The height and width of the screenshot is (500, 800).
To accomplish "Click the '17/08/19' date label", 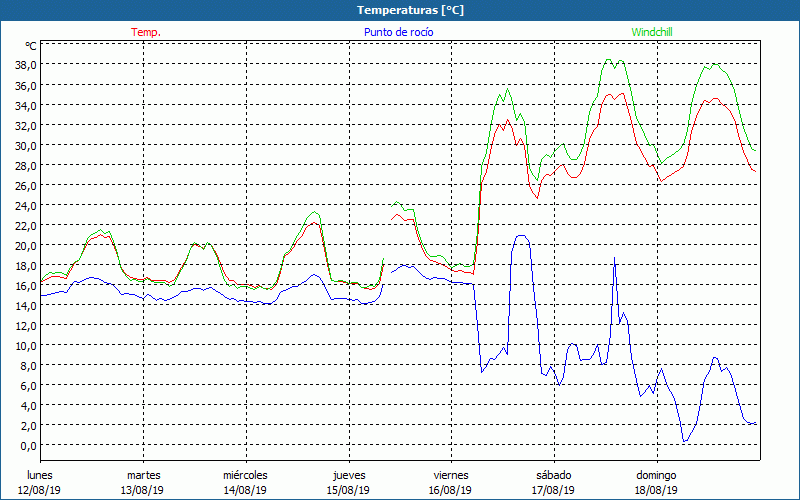I will click(554, 490).
